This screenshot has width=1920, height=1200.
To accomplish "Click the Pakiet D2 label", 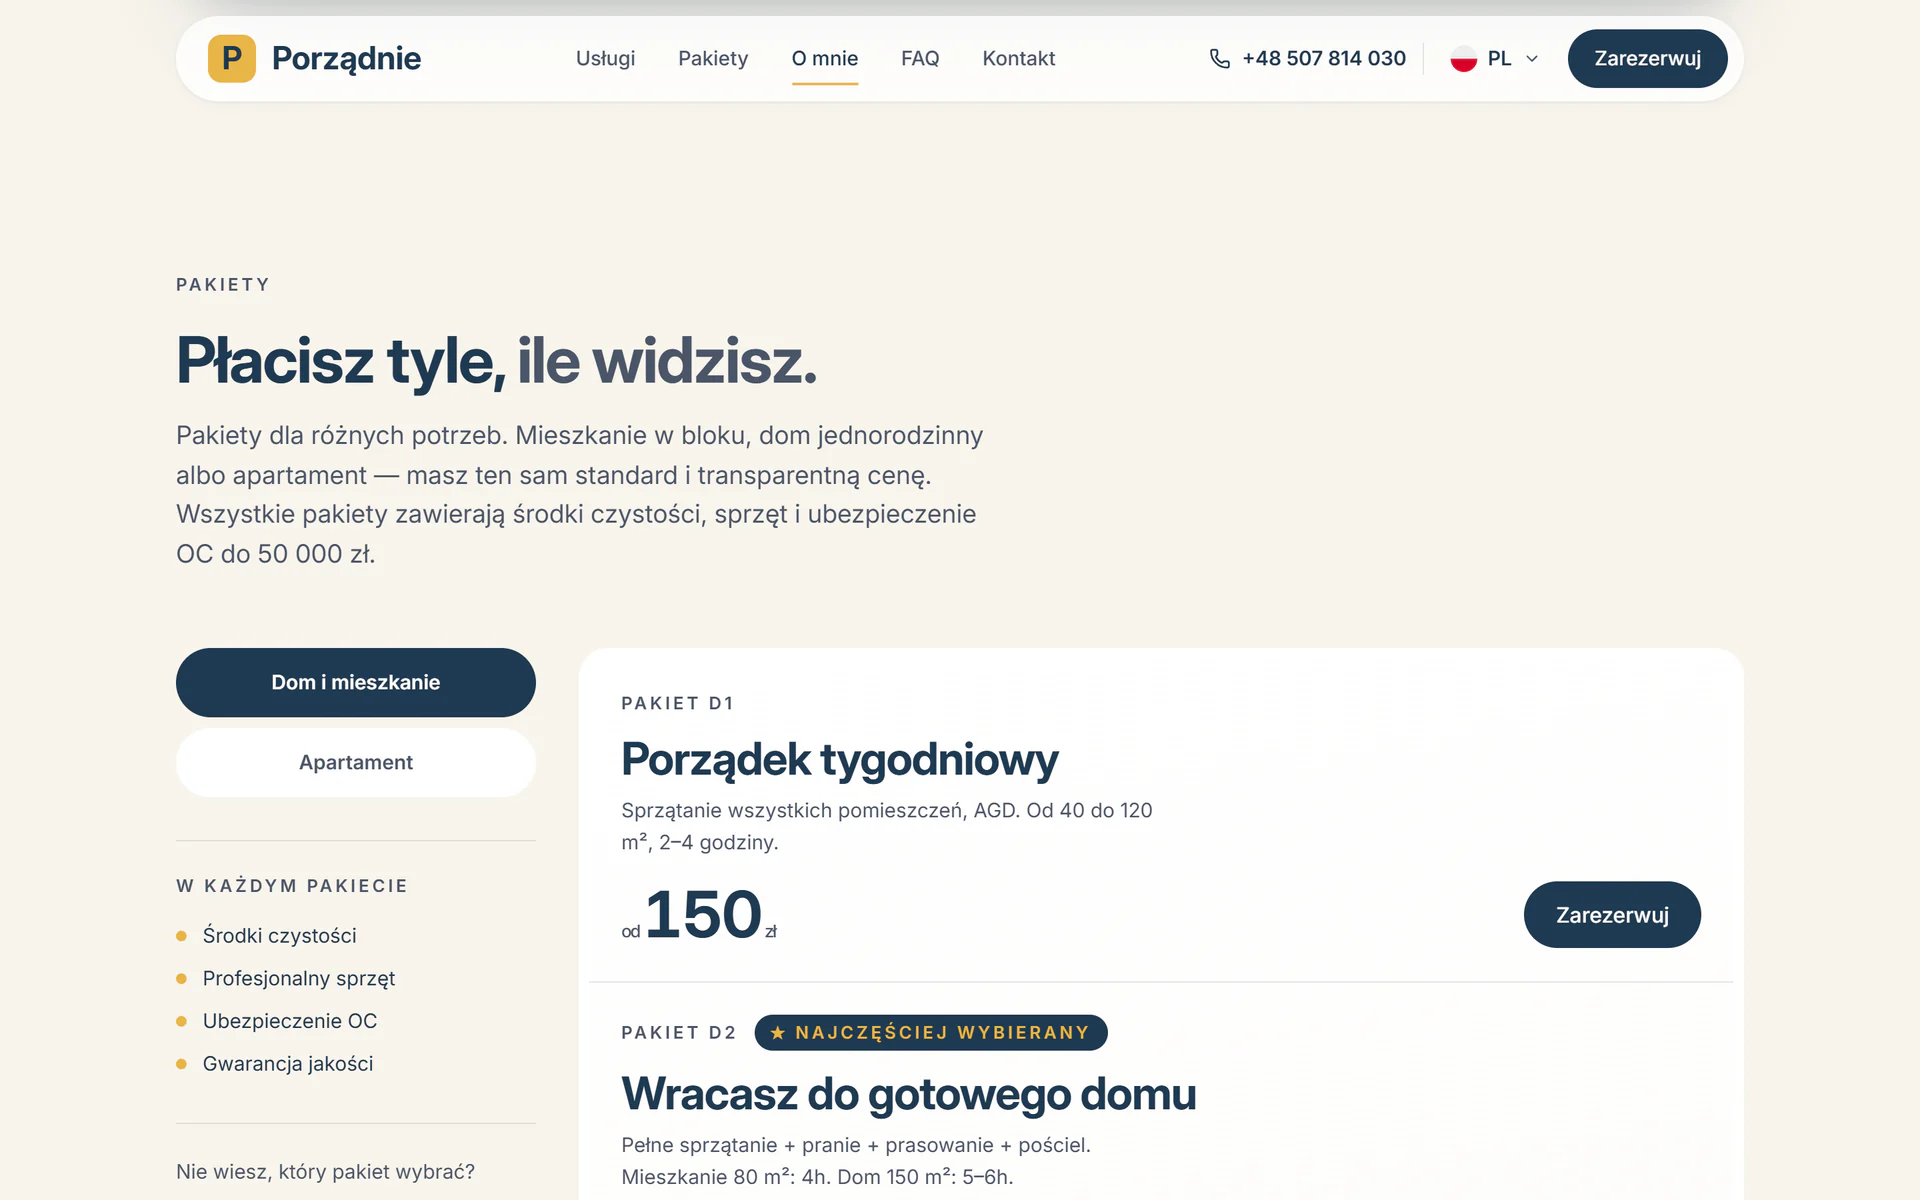I will pos(679,1033).
